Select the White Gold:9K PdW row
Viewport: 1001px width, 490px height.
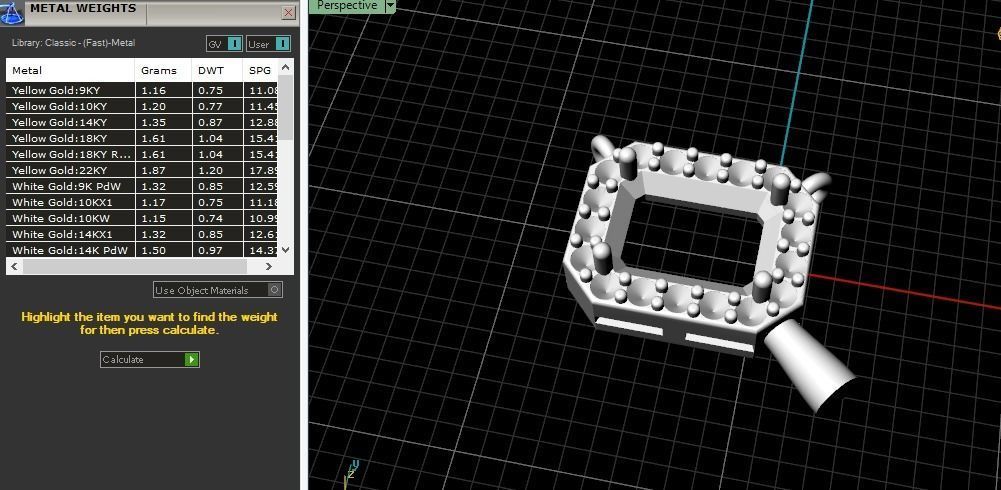pyautogui.click(x=142, y=186)
